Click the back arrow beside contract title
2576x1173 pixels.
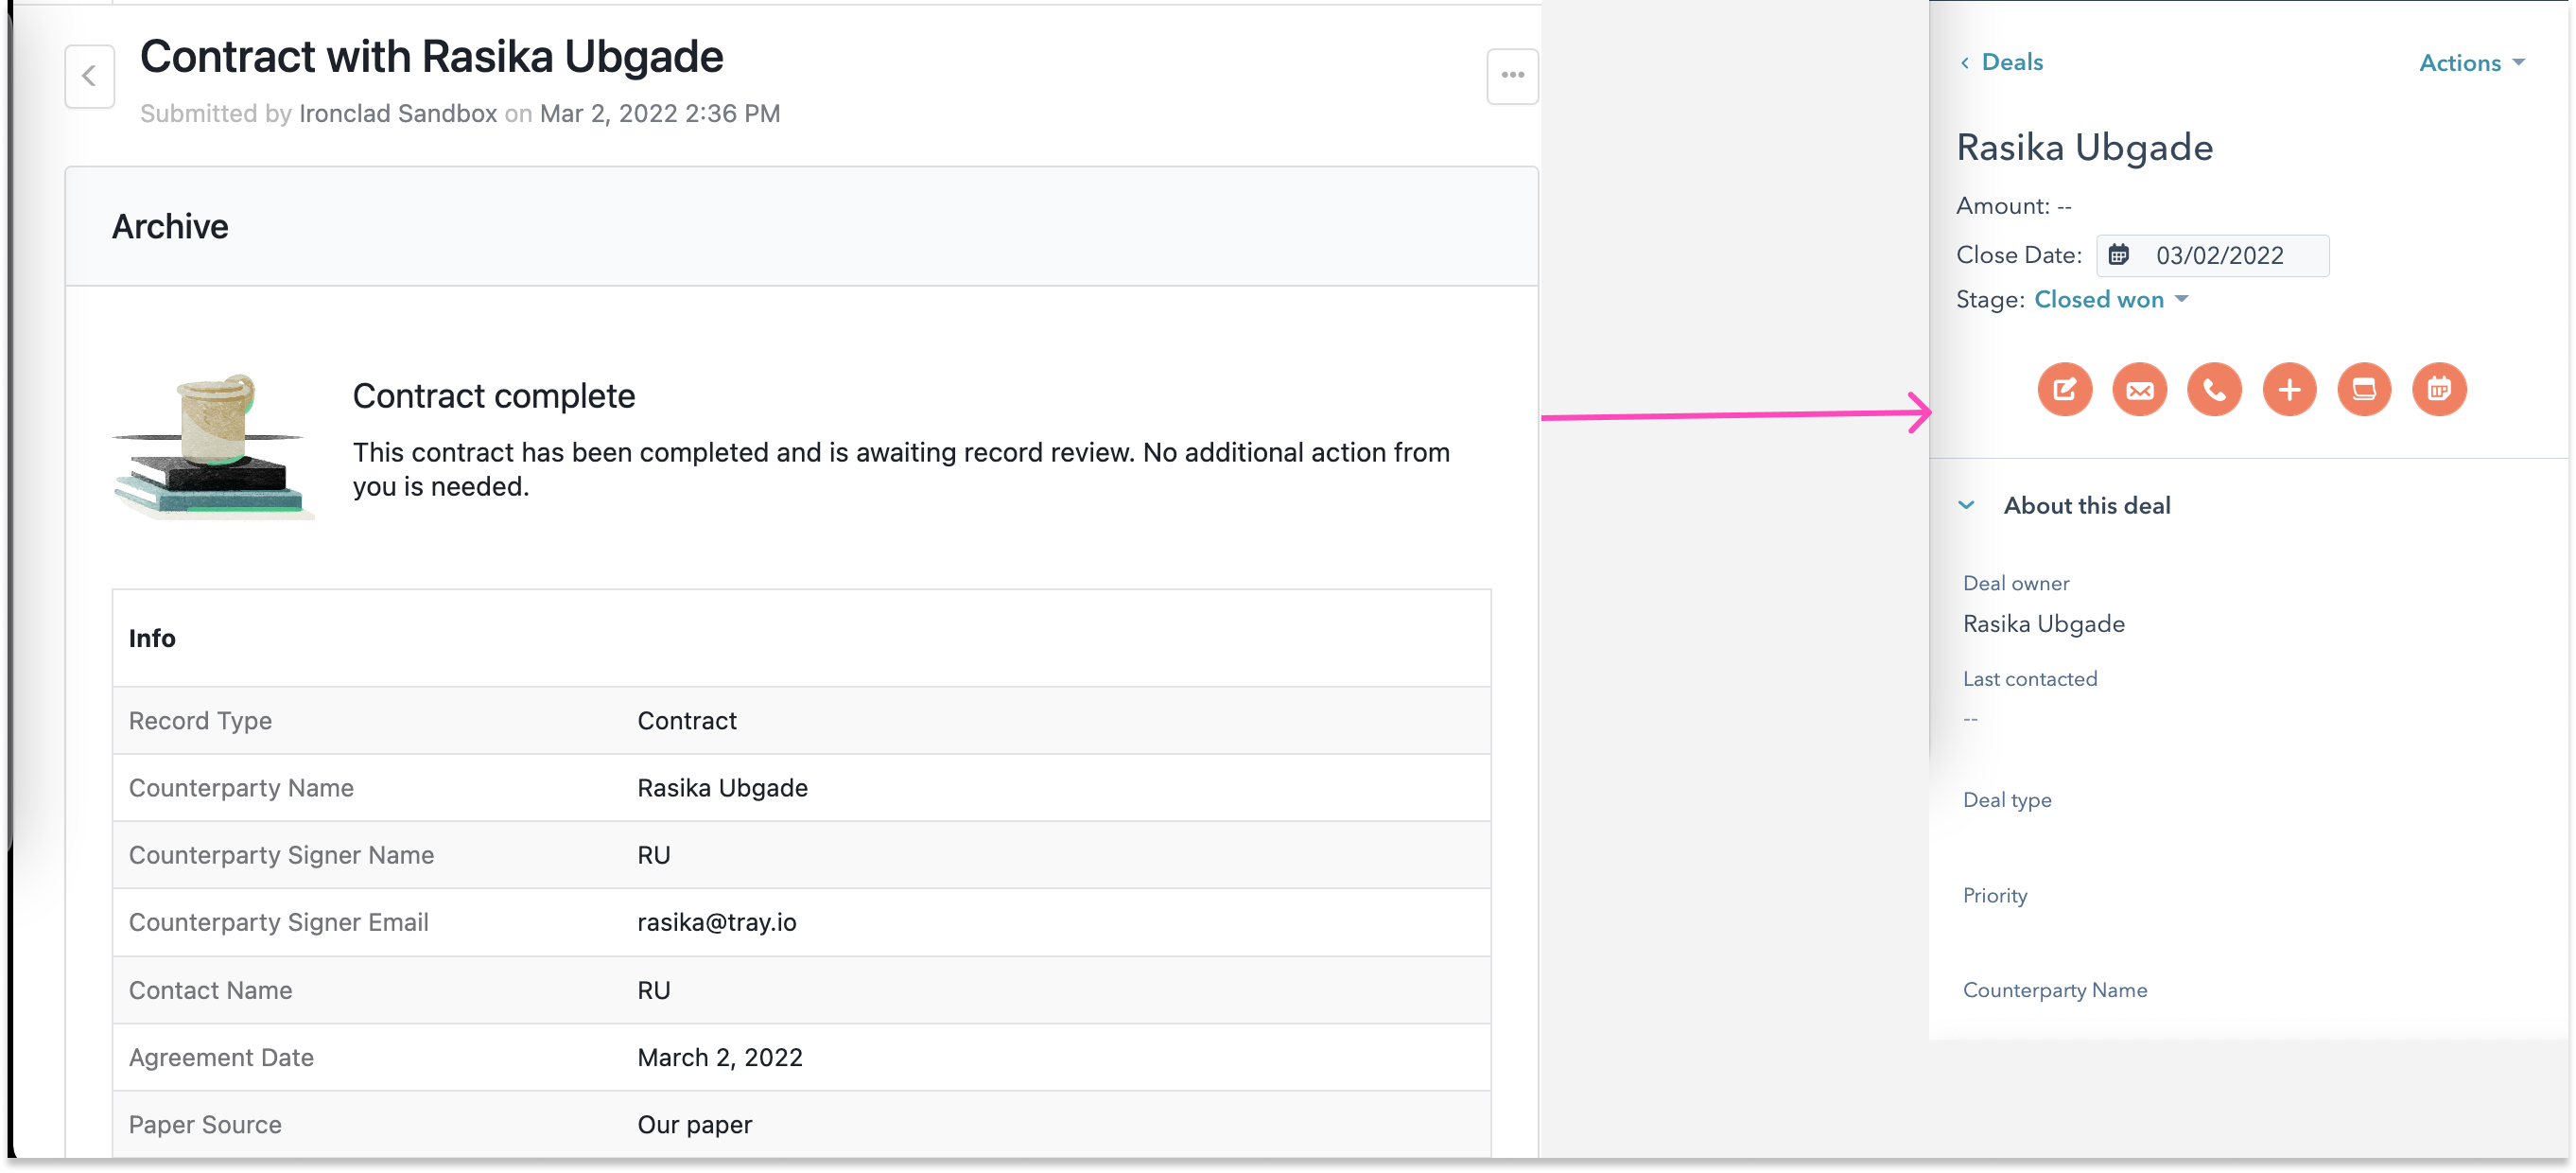(90, 76)
